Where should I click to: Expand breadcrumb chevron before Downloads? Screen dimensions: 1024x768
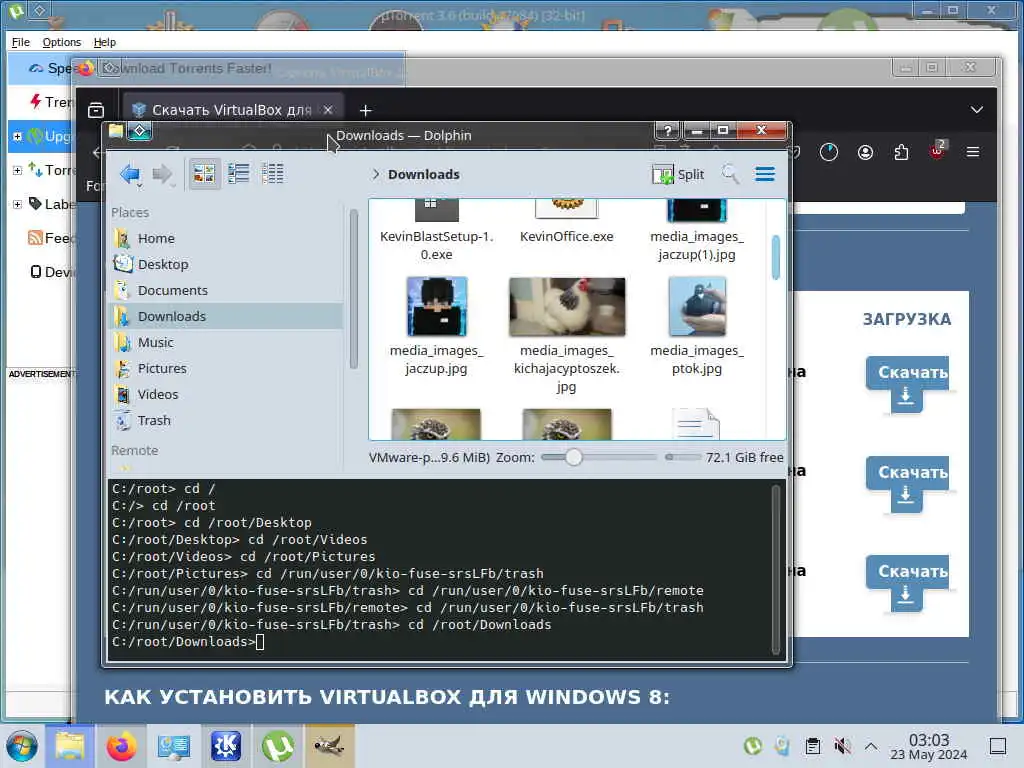coord(376,174)
